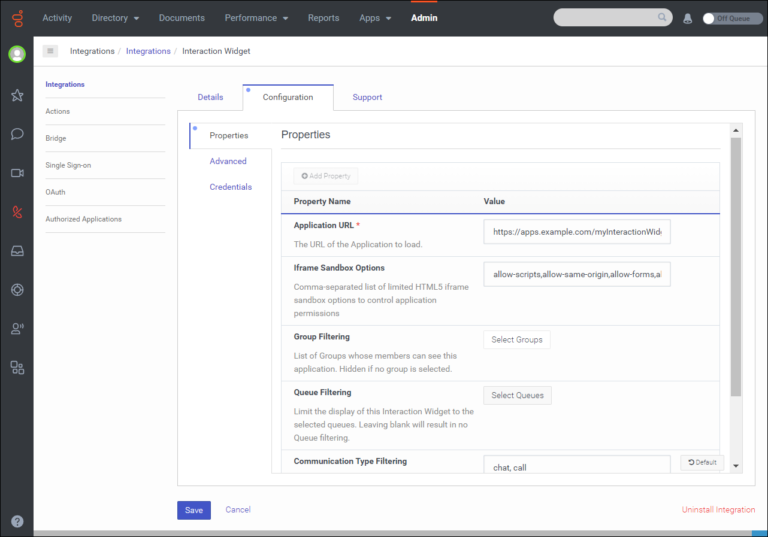Select the Properties section
768x537 pixels.
pos(229,135)
